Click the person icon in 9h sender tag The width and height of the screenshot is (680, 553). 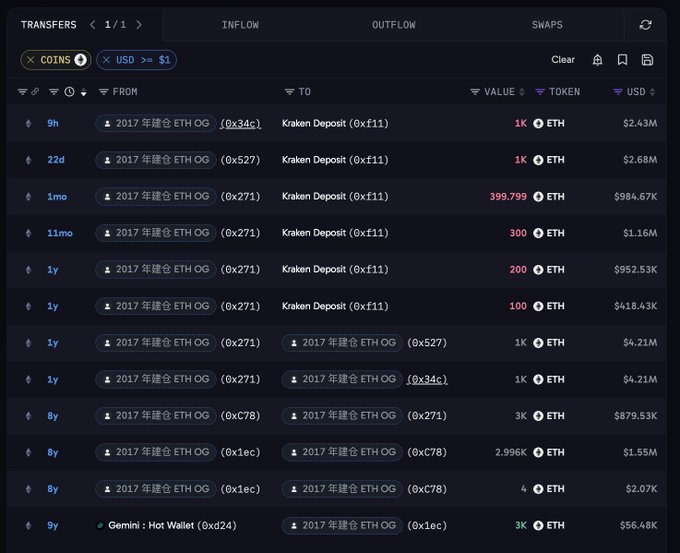tap(107, 124)
